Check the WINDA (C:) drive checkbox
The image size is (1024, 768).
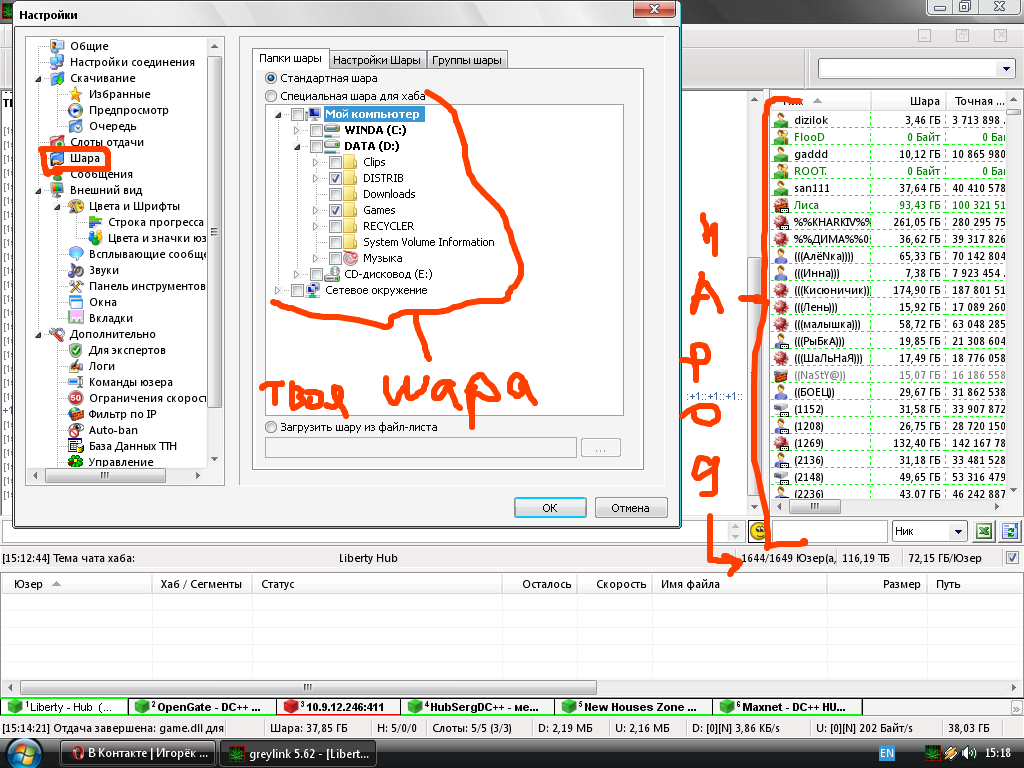316,130
